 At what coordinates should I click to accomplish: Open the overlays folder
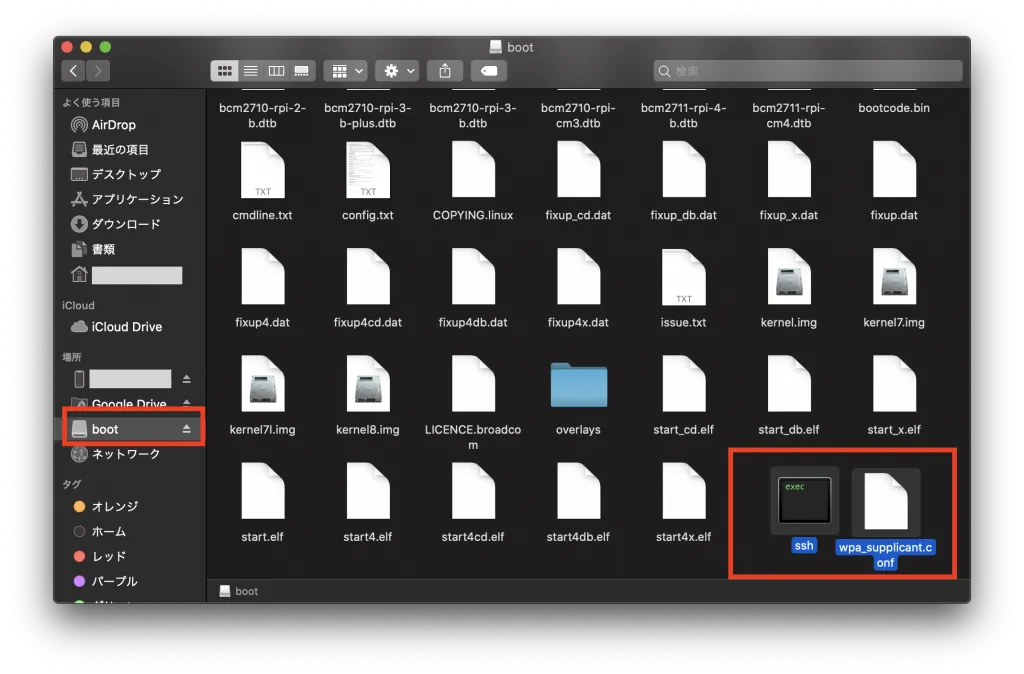(578, 384)
